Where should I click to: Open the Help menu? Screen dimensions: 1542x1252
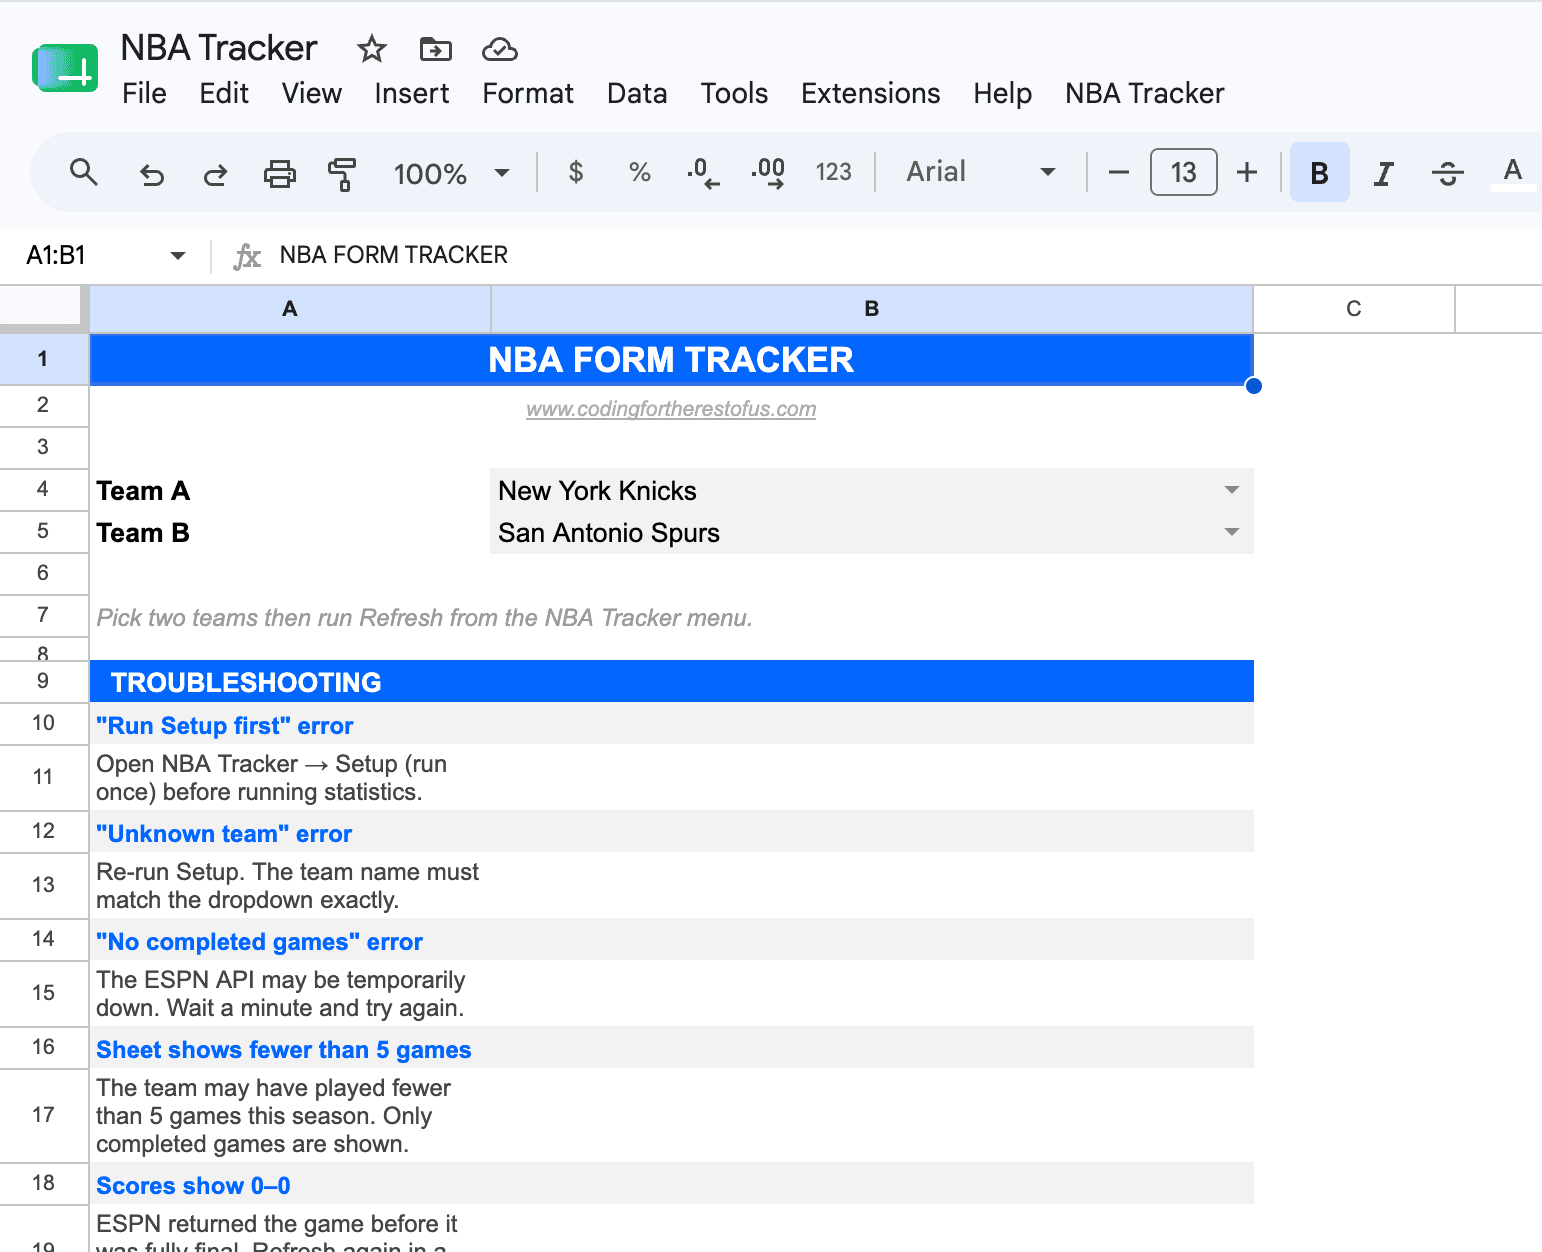1003,93
